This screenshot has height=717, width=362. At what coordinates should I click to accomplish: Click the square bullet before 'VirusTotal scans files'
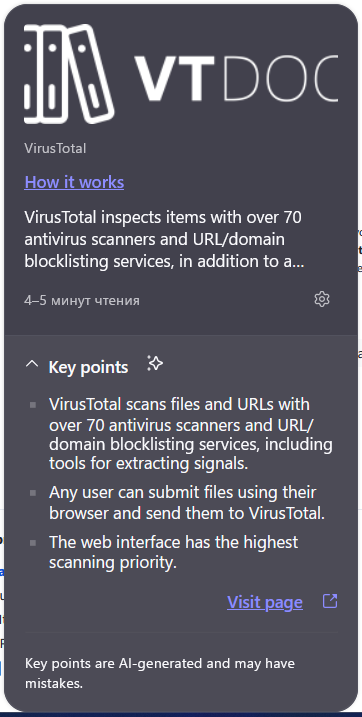click(33, 405)
